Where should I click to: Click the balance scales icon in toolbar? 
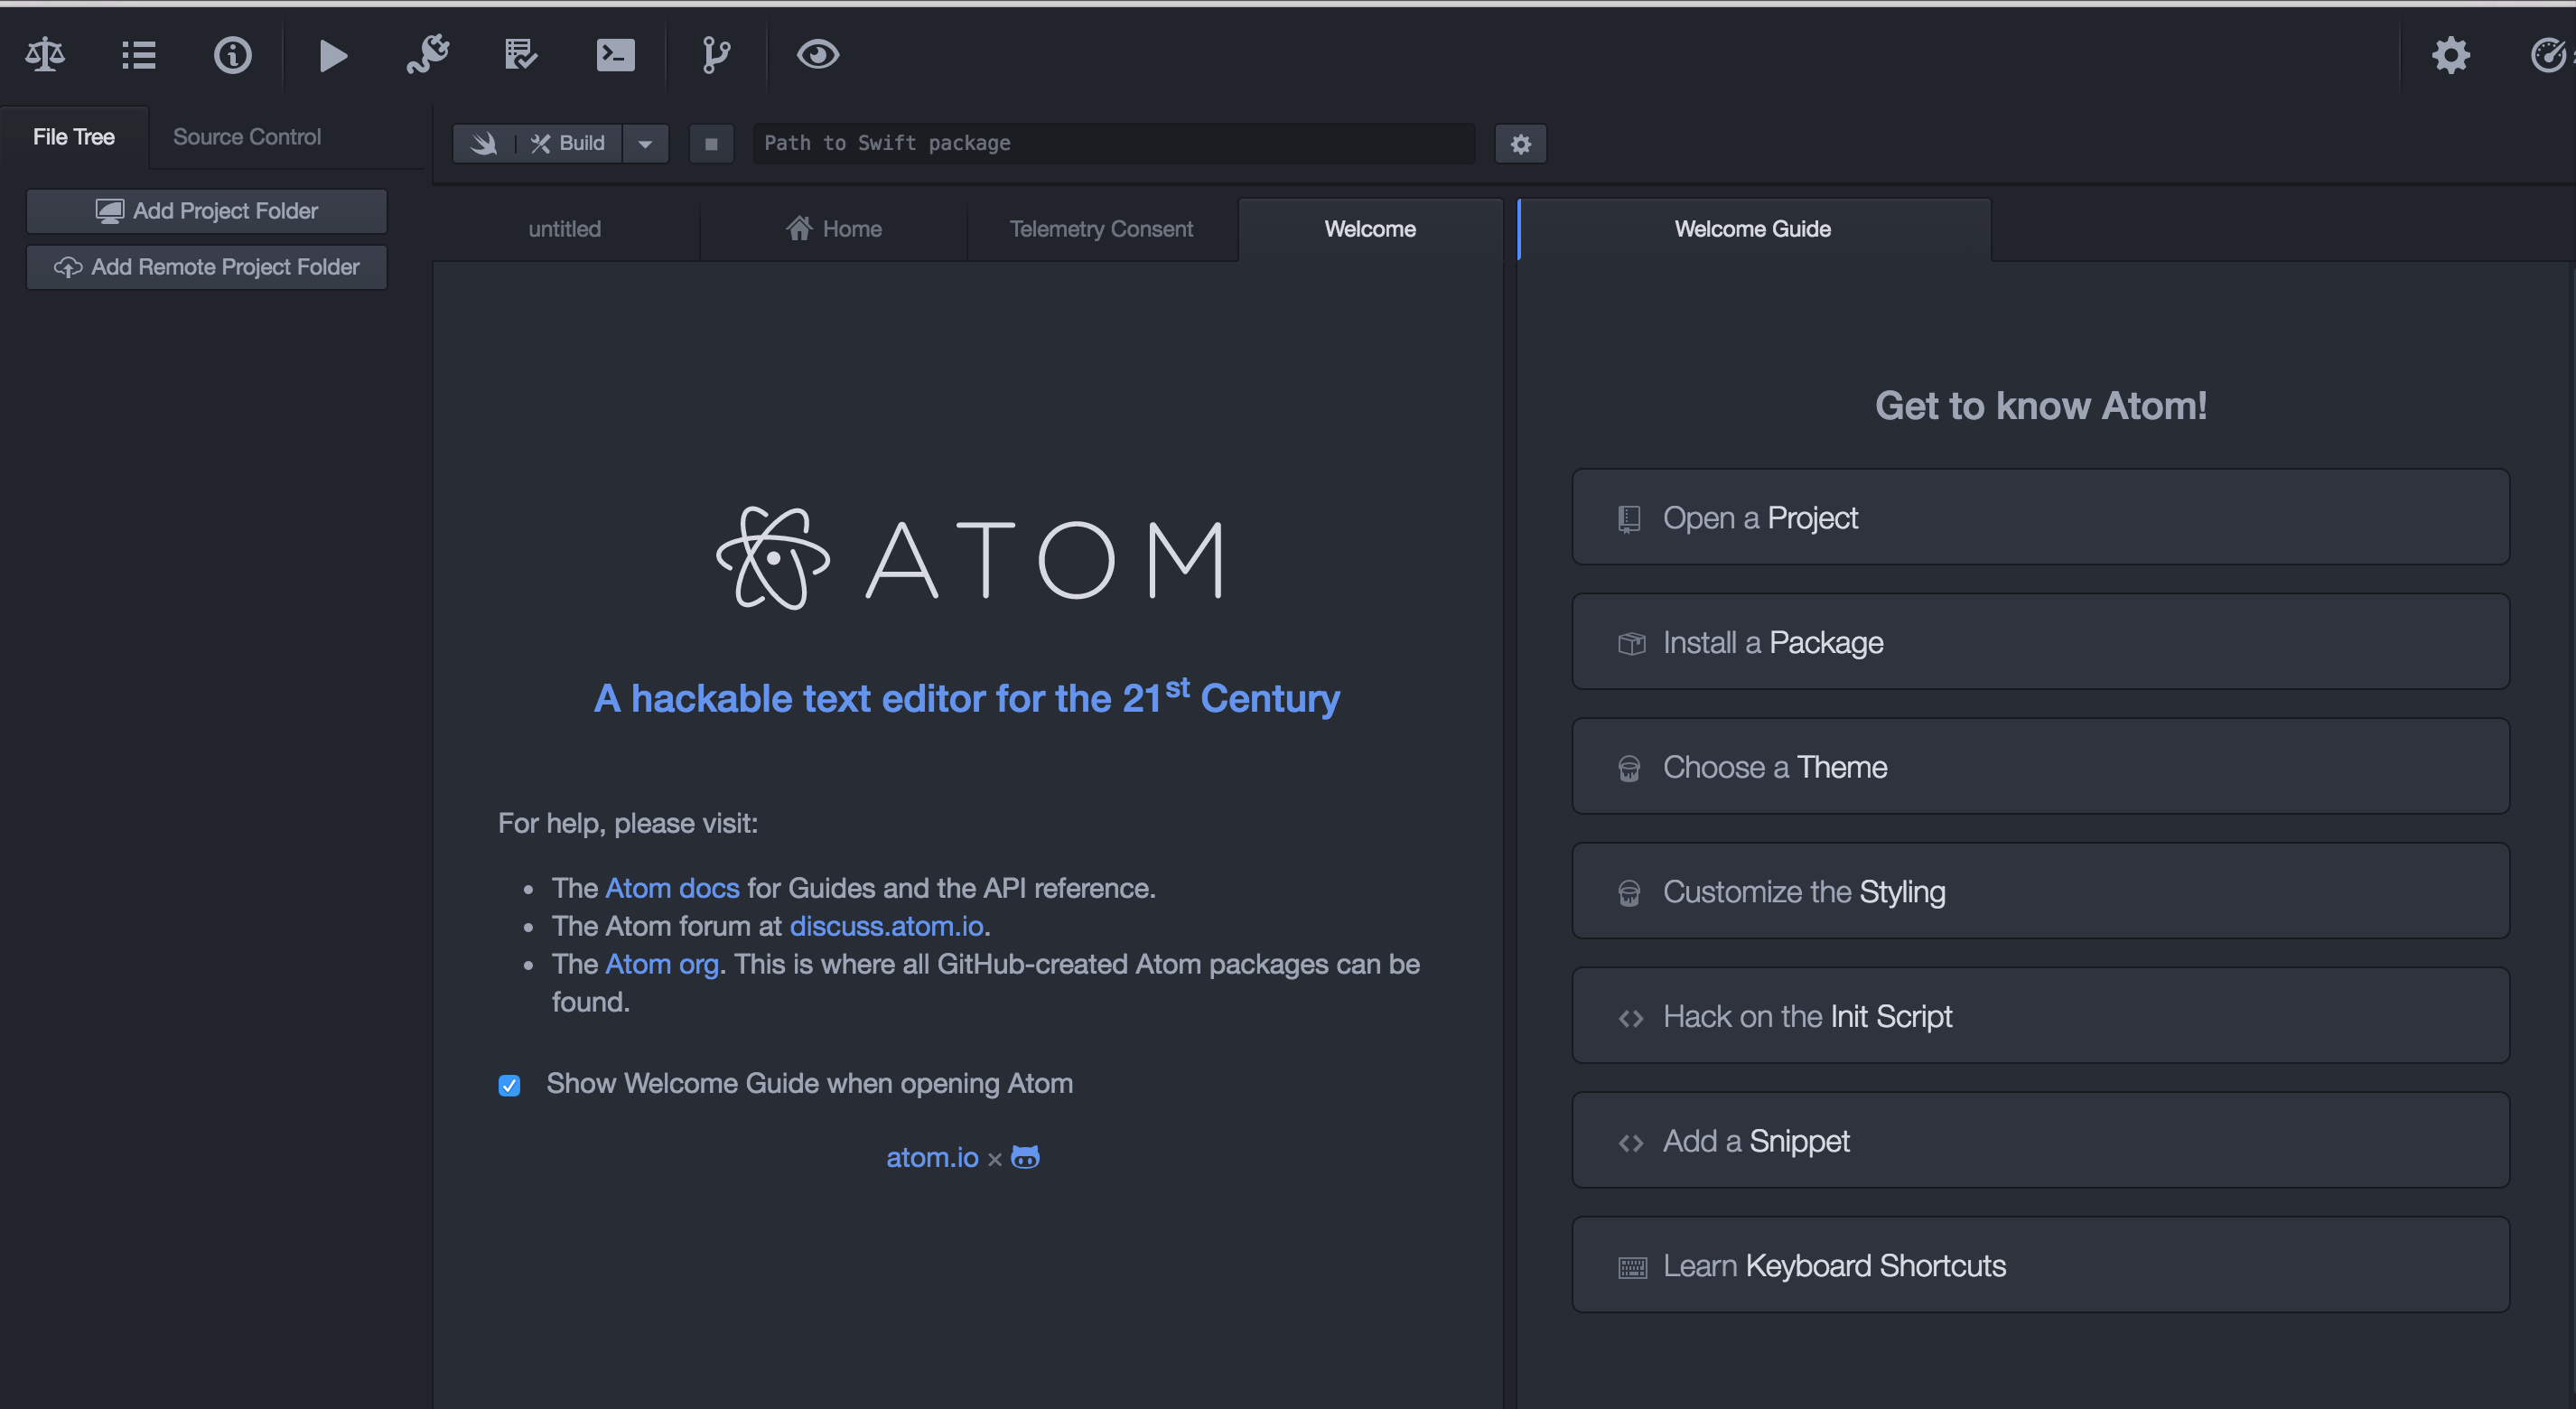tap(45, 55)
